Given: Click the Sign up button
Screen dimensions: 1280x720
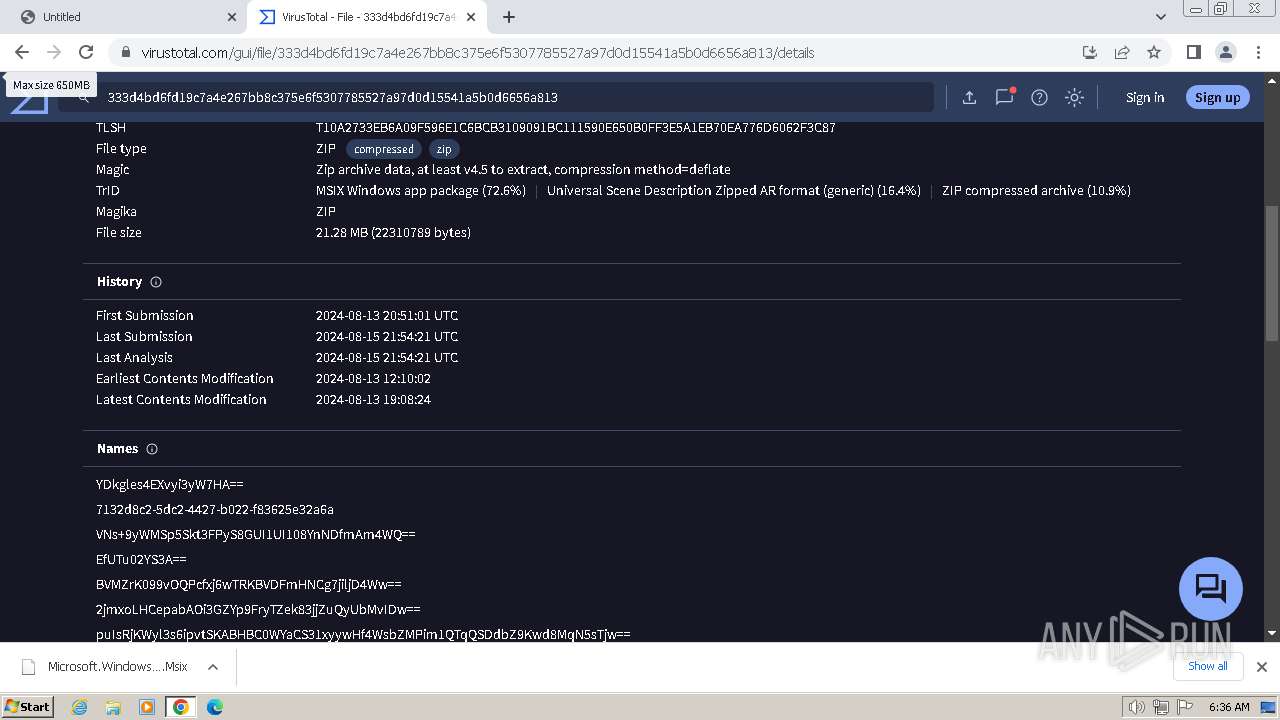Looking at the screenshot, I should [x=1217, y=97].
